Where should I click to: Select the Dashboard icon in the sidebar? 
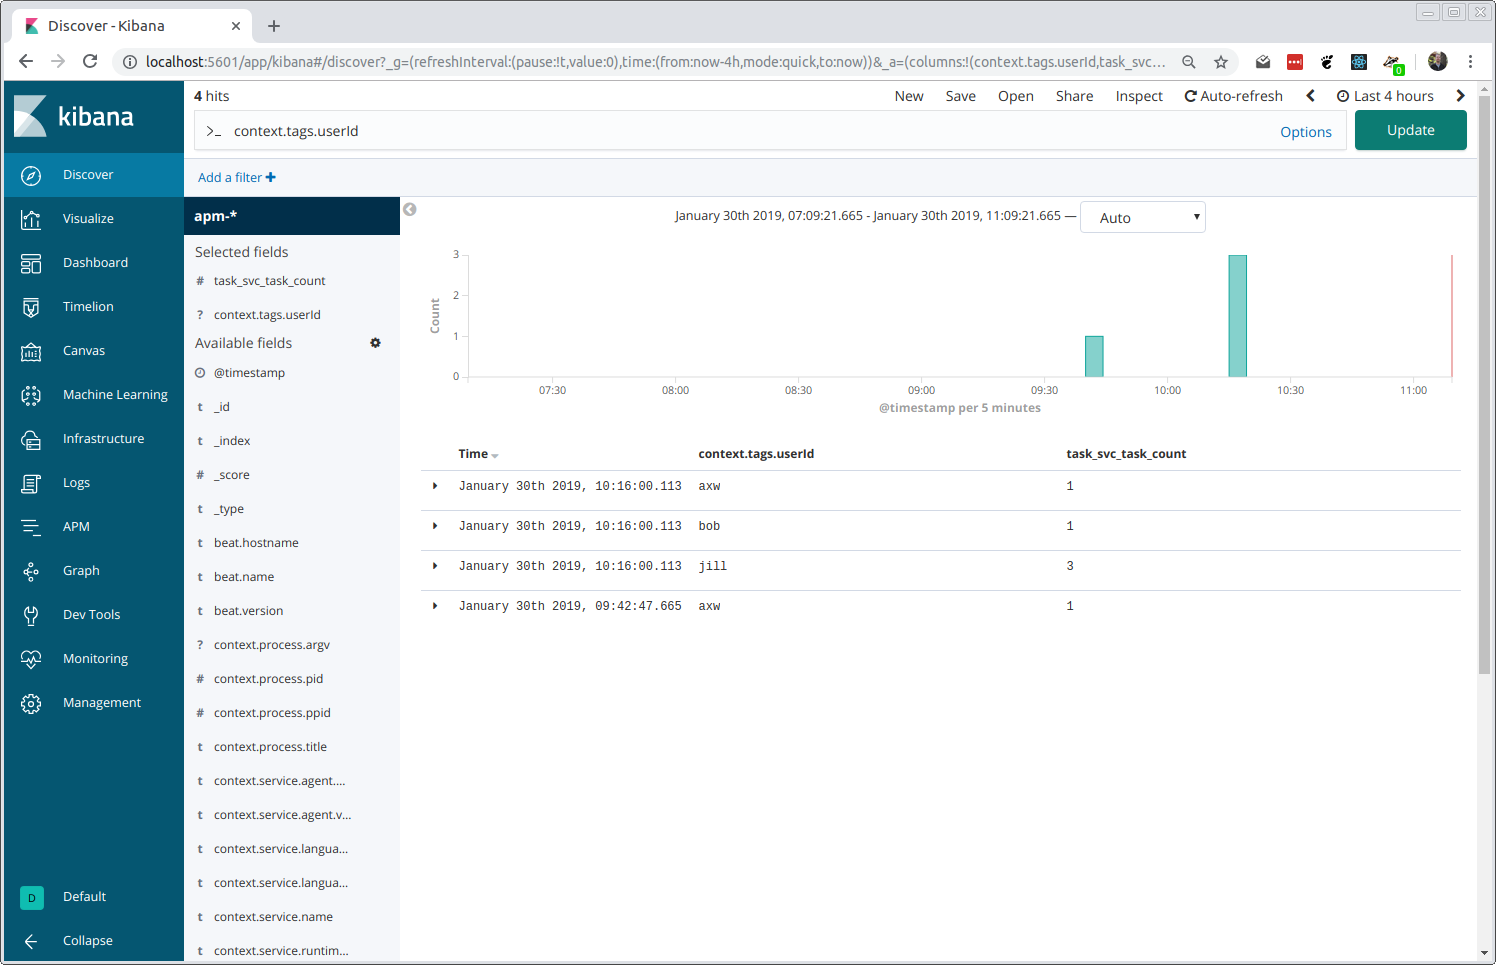95,262
